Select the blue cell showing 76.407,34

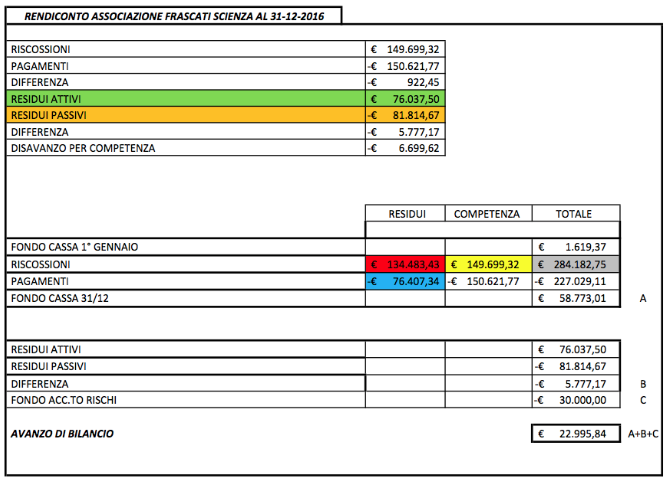[x=405, y=281]
